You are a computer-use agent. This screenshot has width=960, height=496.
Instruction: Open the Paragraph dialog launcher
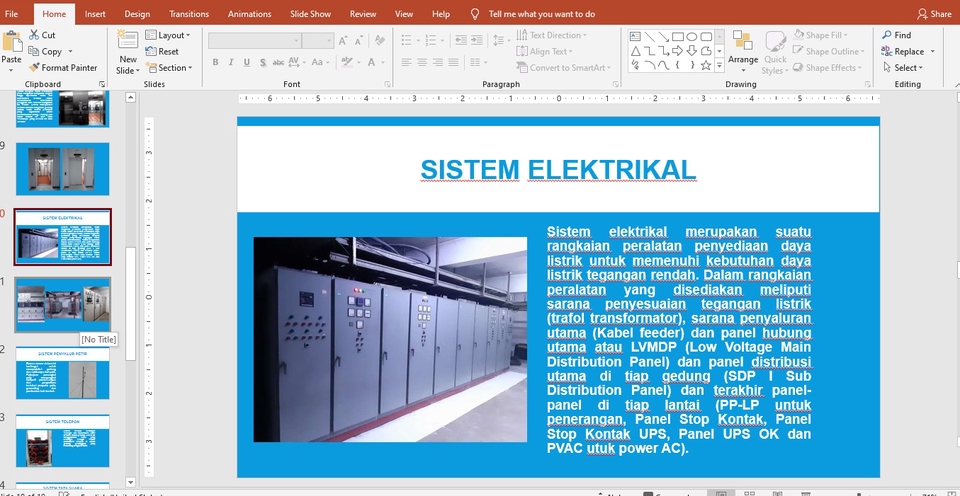click(614, 84)
